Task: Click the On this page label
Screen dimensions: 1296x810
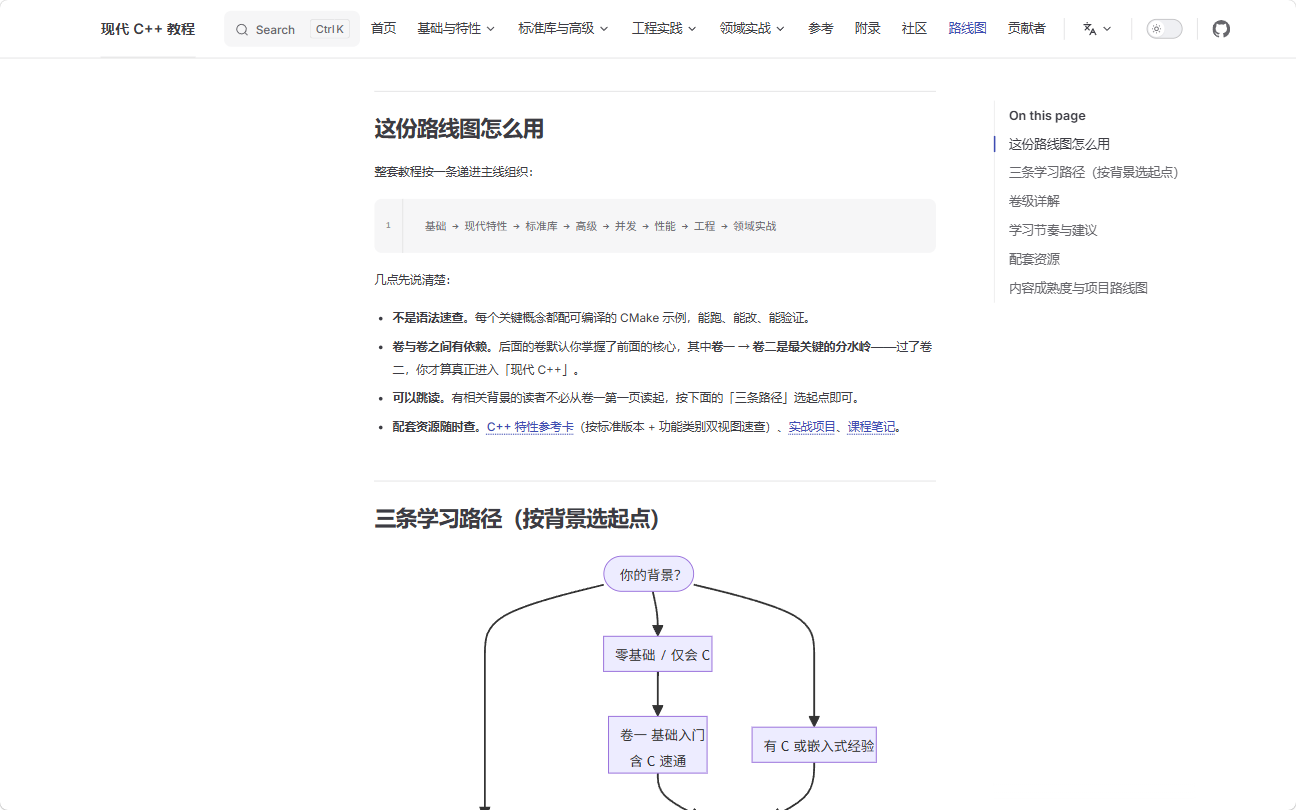Action: pos(1047,116)
